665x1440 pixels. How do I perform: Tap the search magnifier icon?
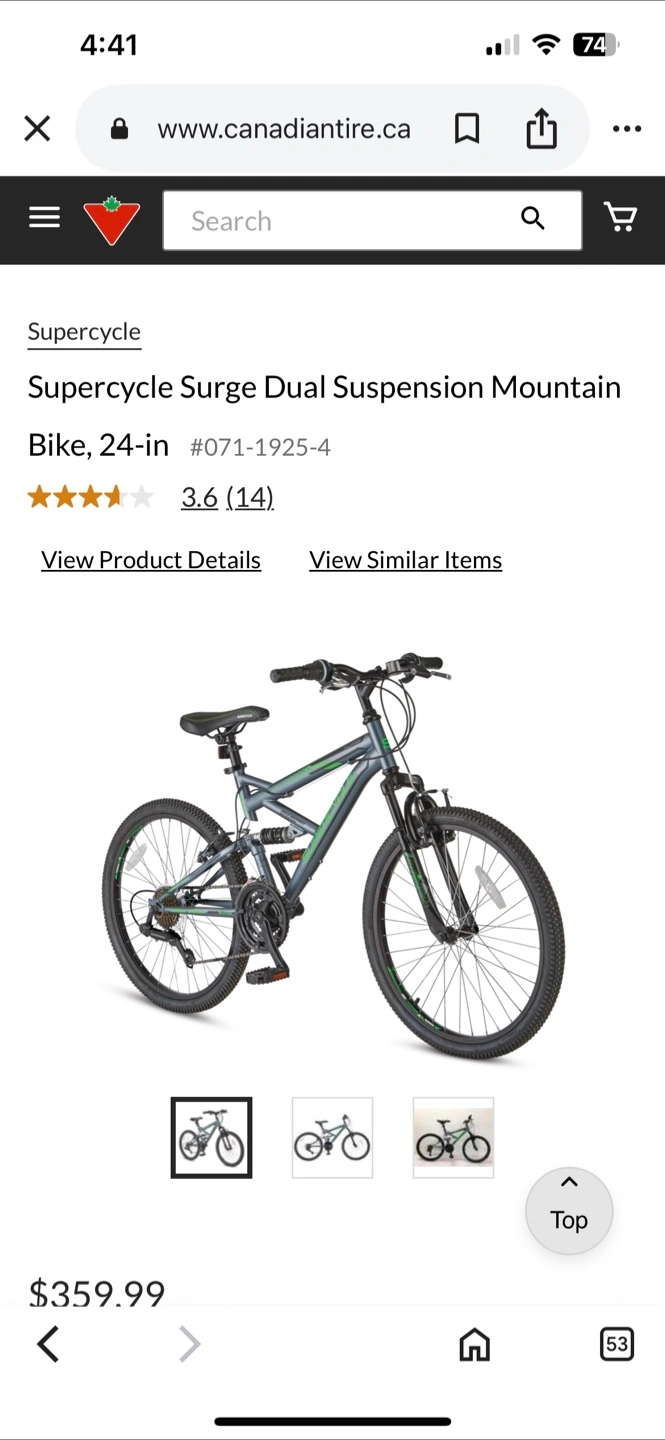533,218
